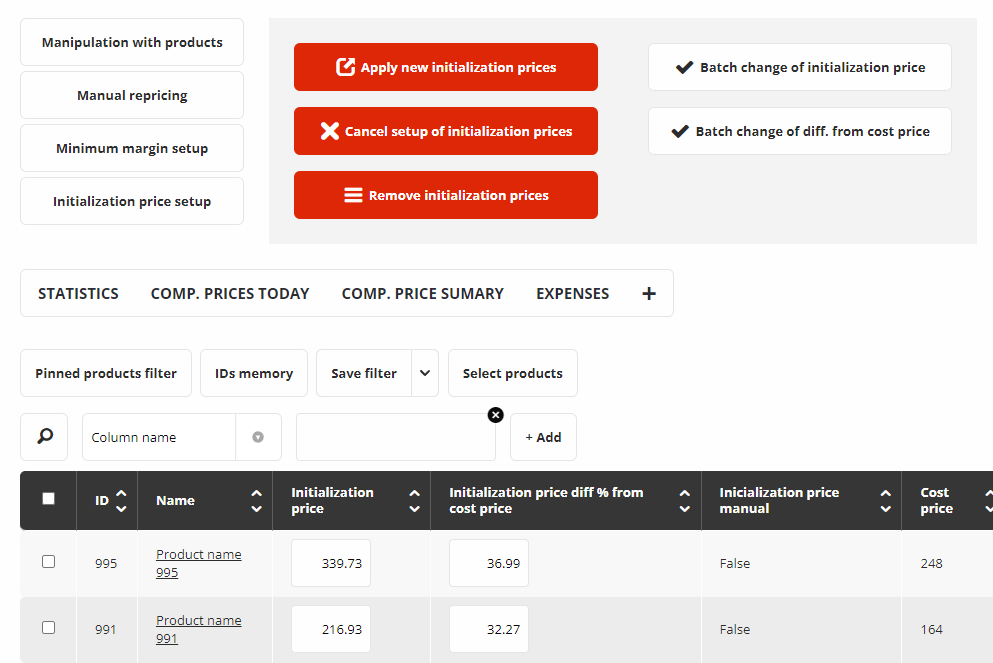993x663 pixels.
Task: Sort by Initialization price column arrows
Action: [414, 501]
